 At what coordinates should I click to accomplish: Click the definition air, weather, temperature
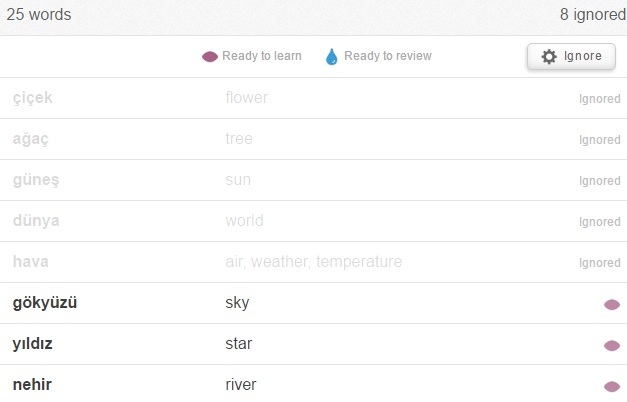click(314, 262)
